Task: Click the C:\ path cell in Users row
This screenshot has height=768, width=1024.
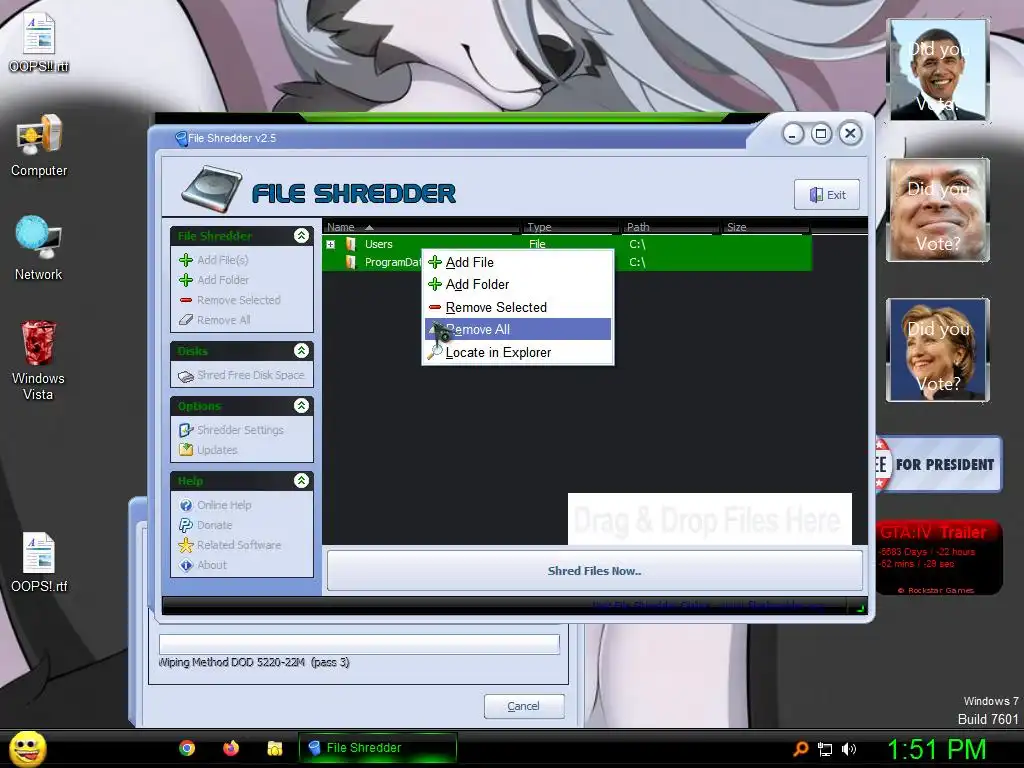Action: pyautogui.click(x=637, y=244)
